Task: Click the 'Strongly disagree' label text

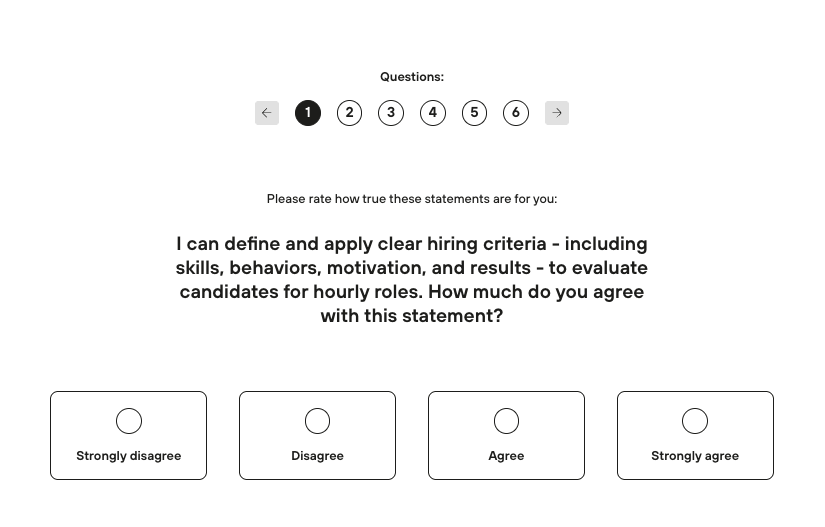Action: point(129,456)
